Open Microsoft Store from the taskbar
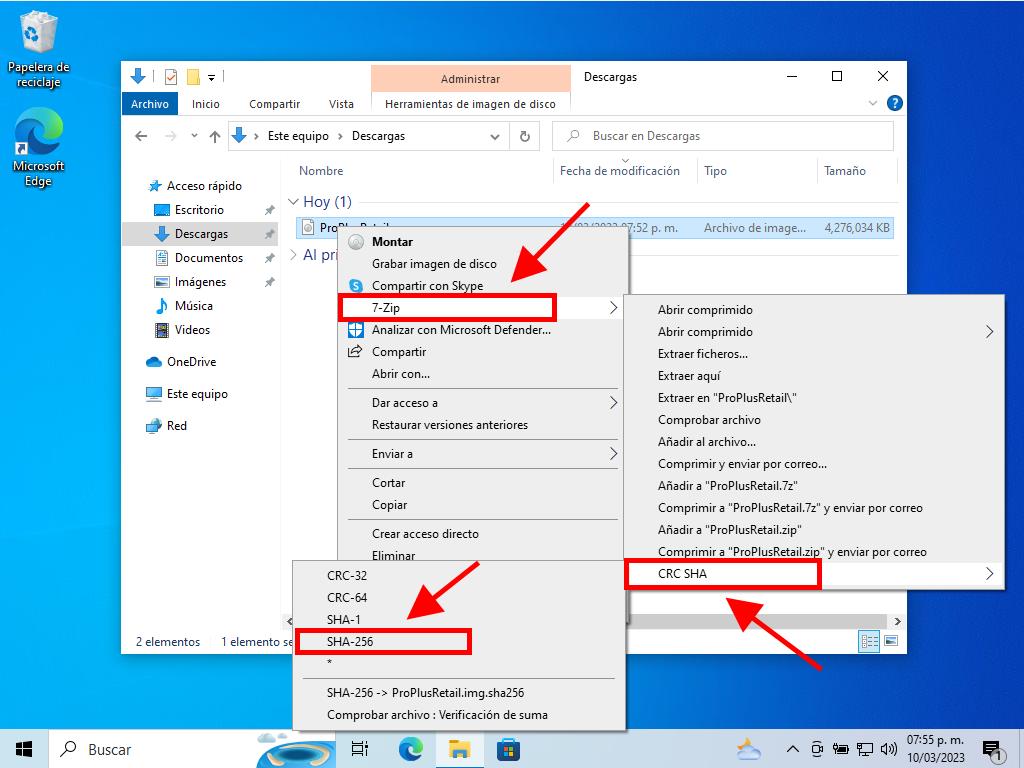 [509, 749]
